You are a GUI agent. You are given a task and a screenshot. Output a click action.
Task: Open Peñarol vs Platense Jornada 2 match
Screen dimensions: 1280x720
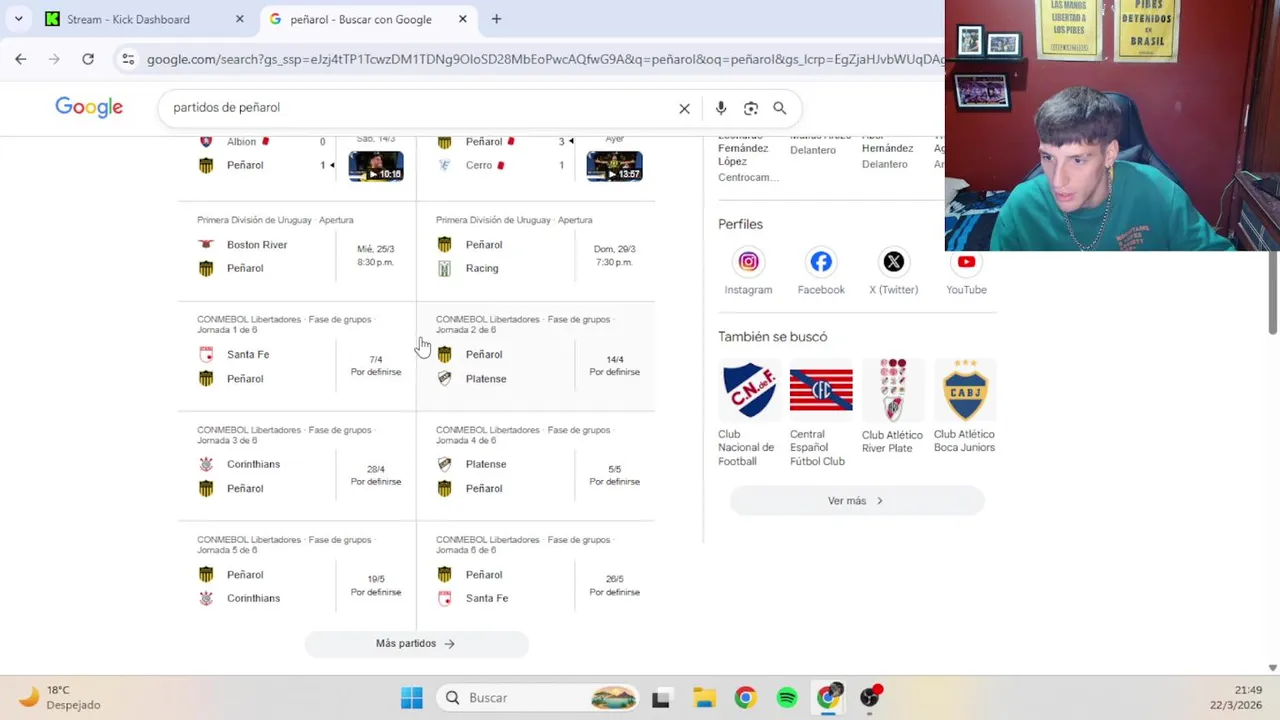tap(536, 356)
